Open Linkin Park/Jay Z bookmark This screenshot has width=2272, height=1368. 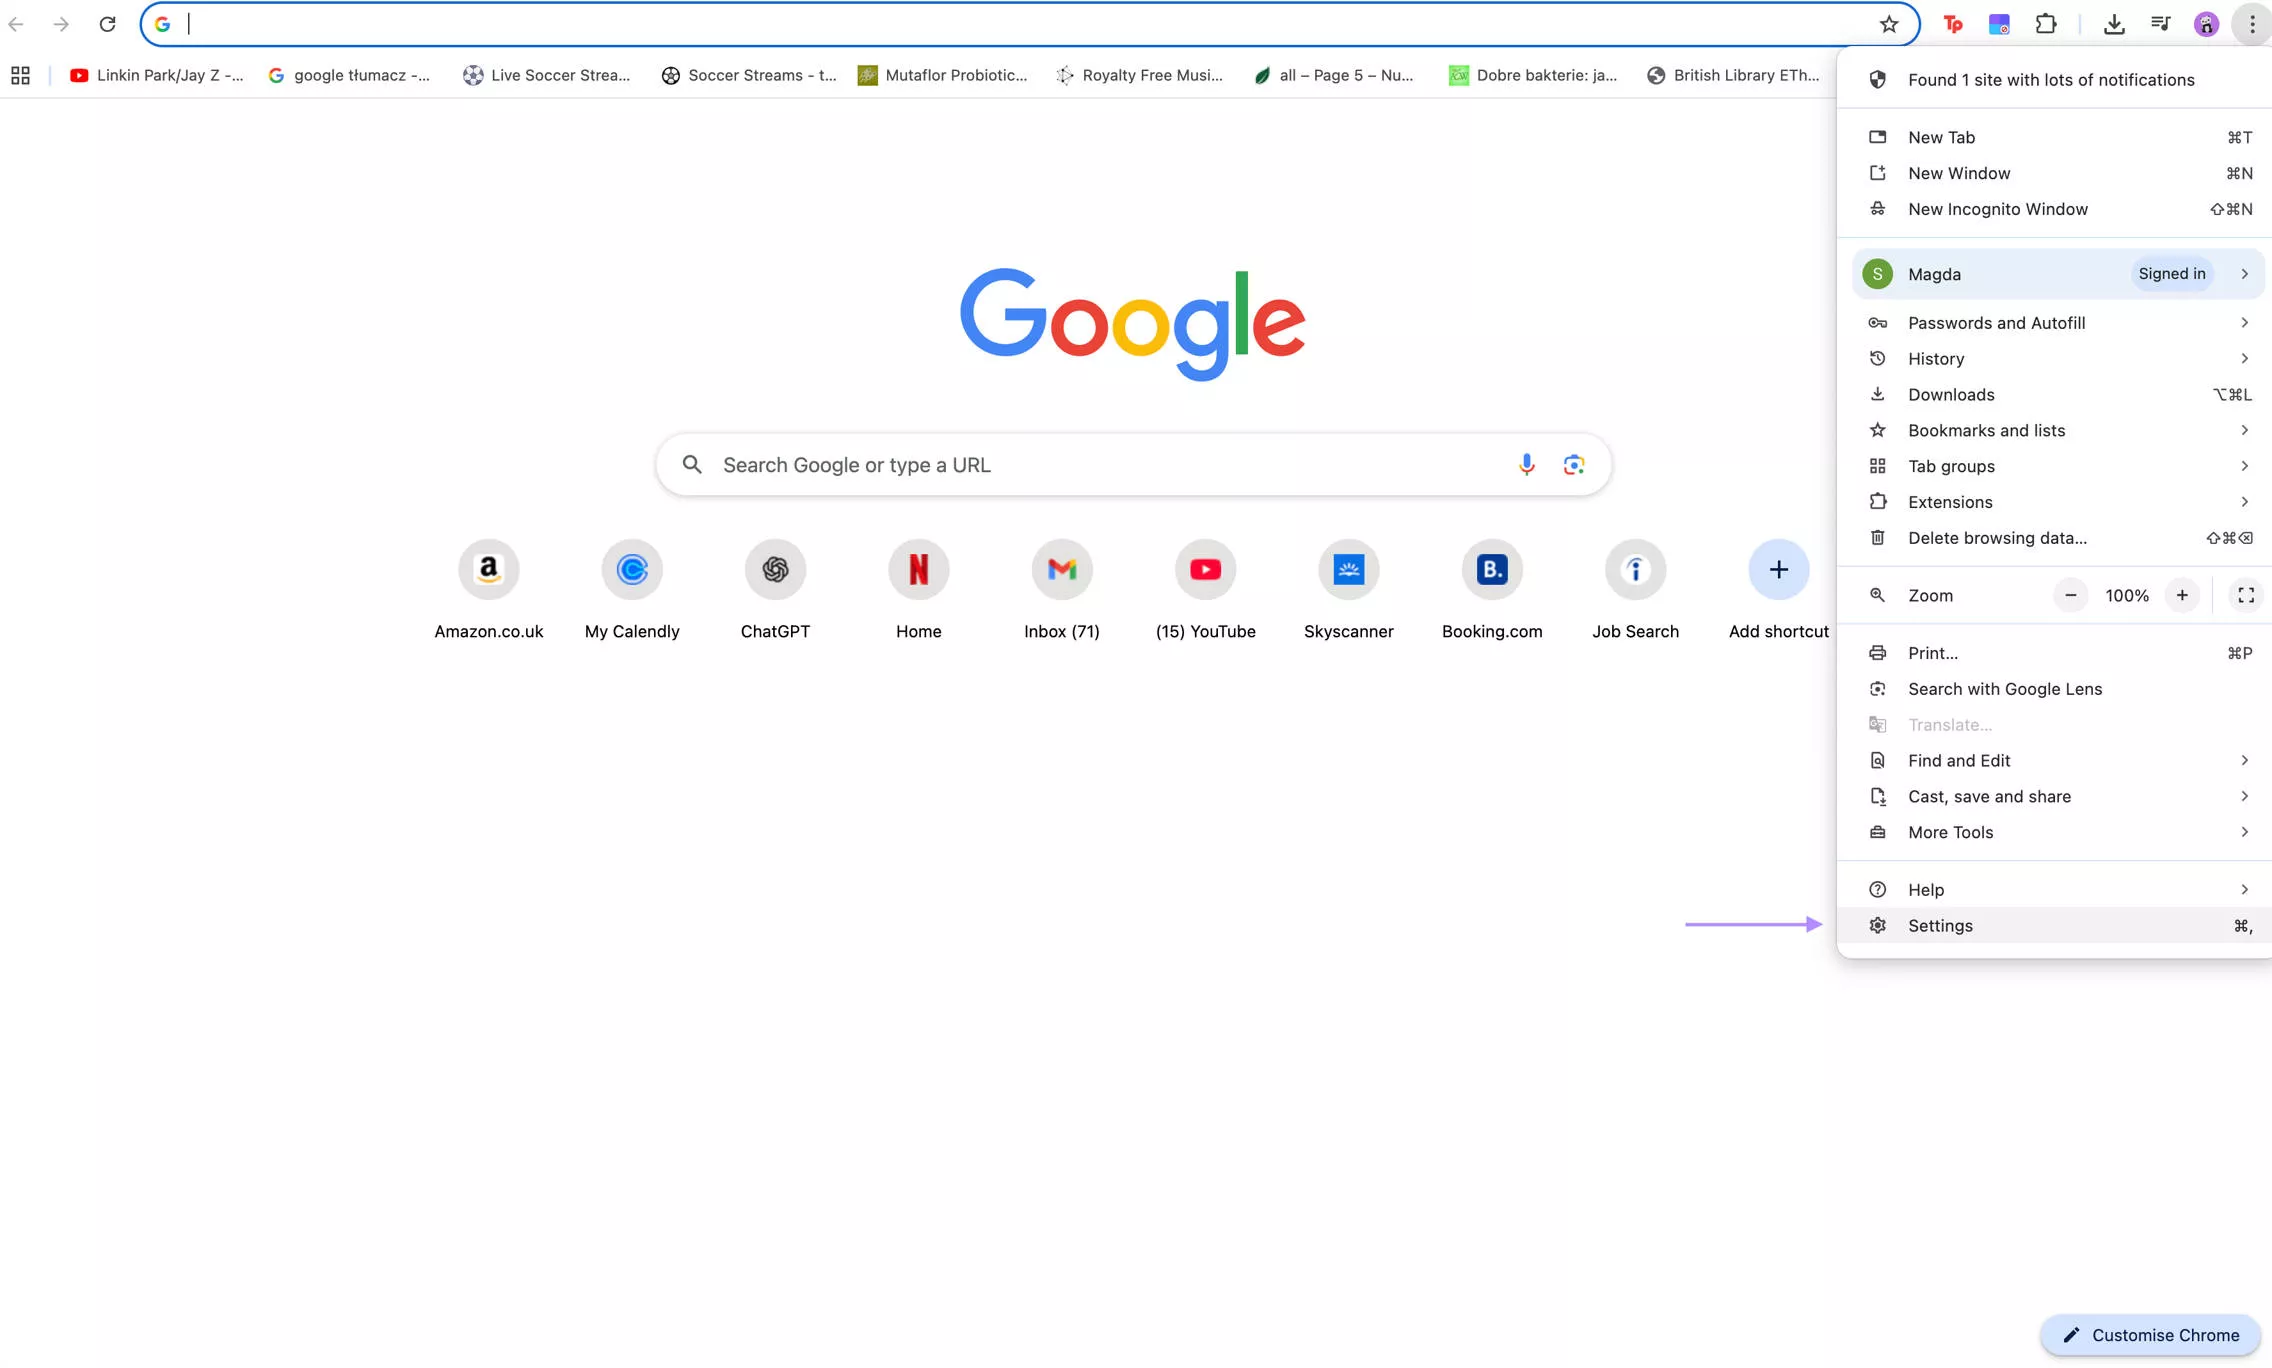(157, 75)
